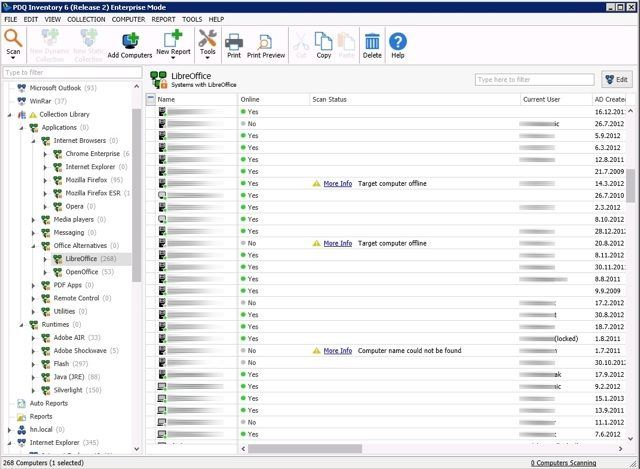640x469 pixels.
Task: Expand the Remote Control node
Action: (33, 298)
